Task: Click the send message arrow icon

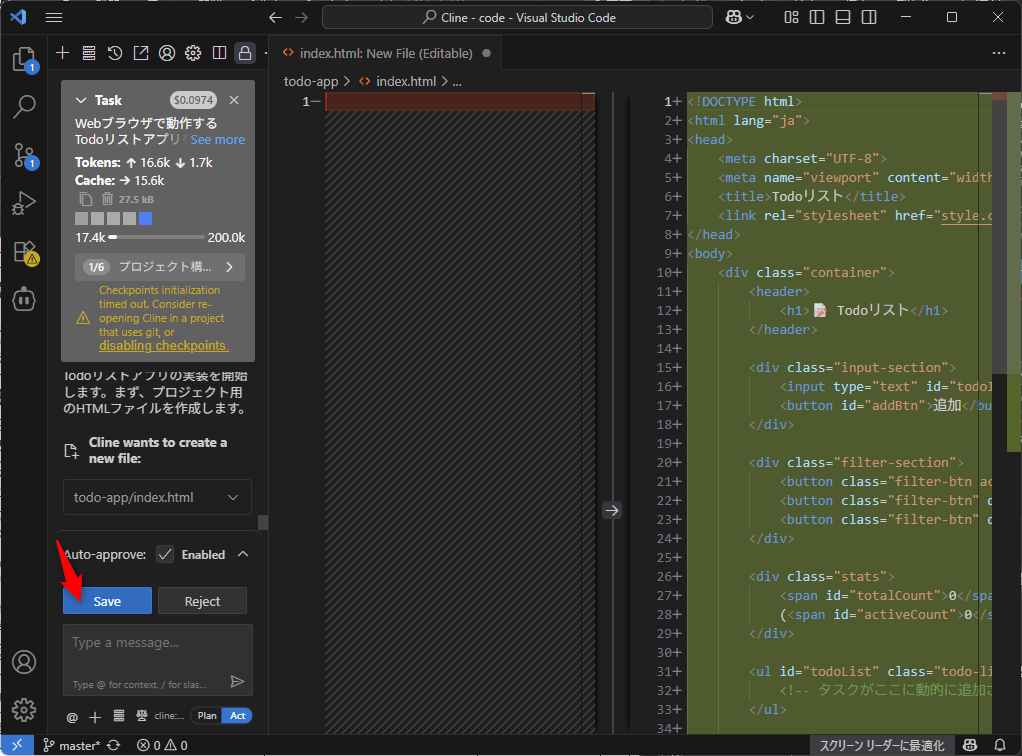Action: coord(237,681)
